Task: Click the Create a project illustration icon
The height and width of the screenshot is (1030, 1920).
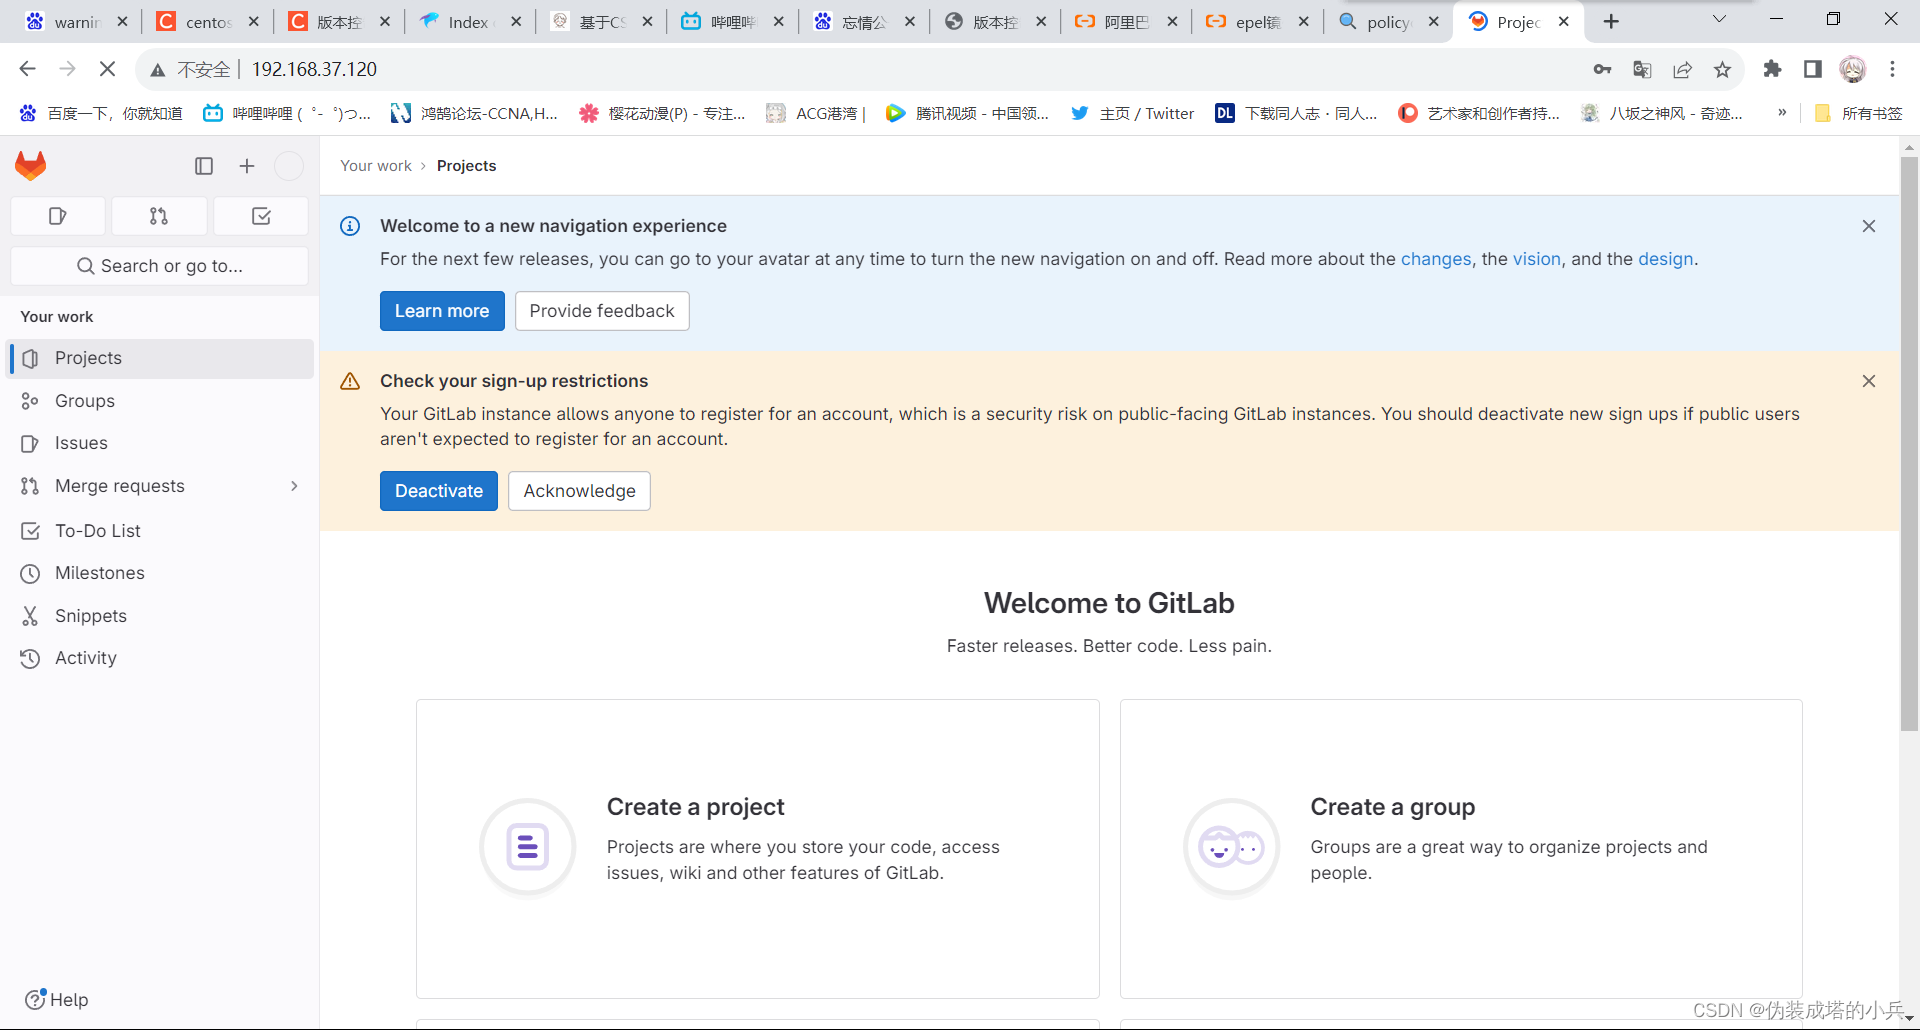Action: click(528, 847)
